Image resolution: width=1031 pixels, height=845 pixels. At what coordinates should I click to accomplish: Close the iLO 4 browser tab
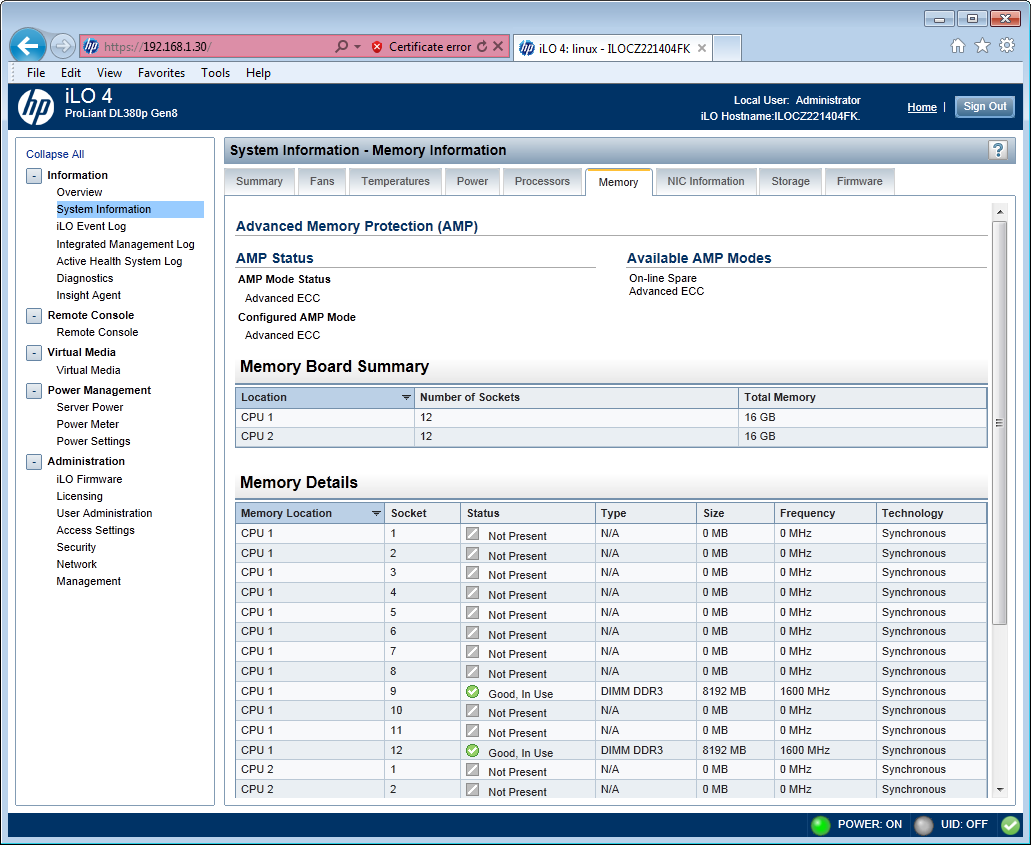pos(702,48)
